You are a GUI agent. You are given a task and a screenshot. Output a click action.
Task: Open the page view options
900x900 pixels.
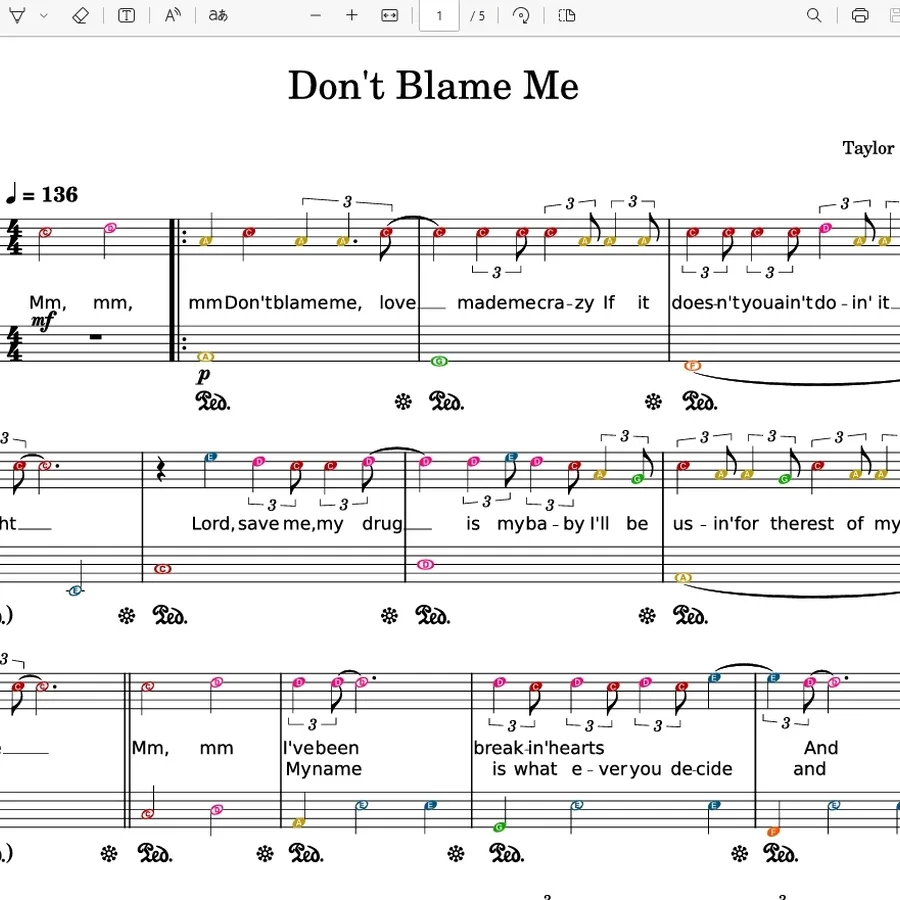click(567, 15)
